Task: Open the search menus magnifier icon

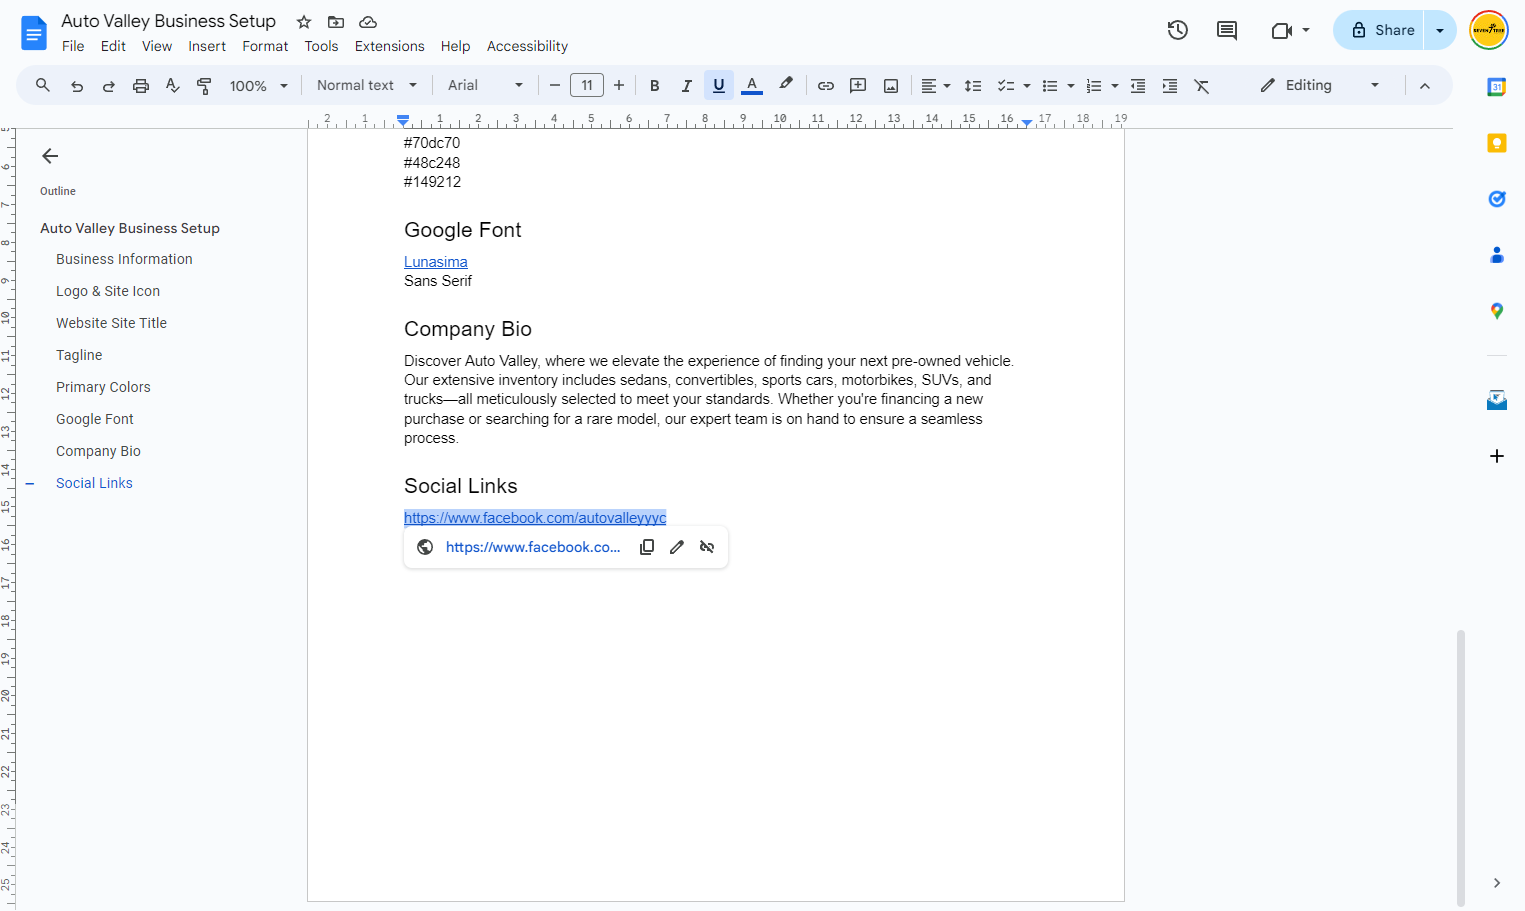Action: (x=43, y=86)
